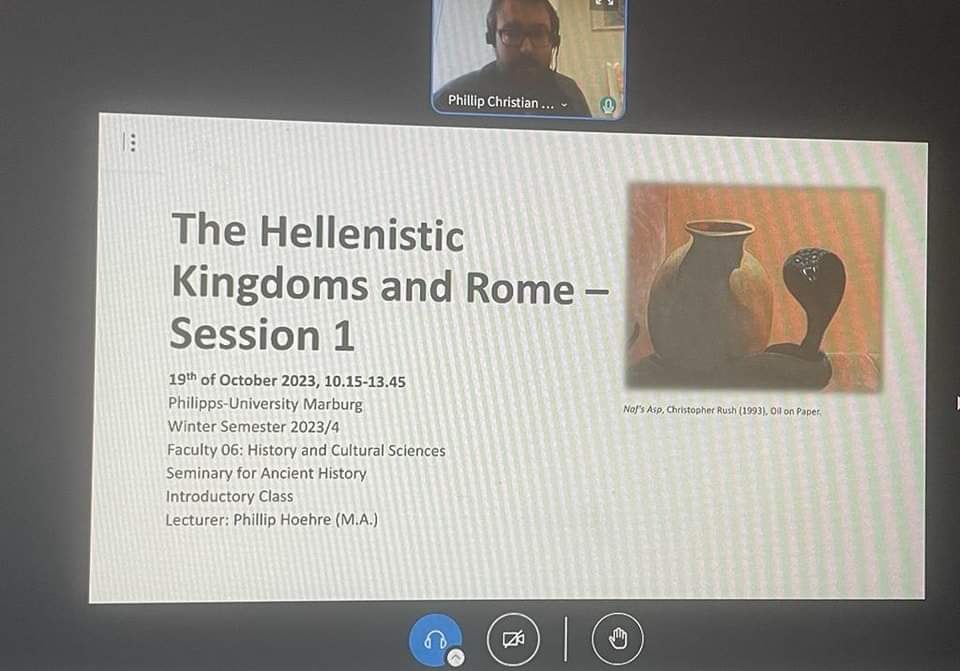Click the Session 1 heading text
Image resolution: width=960 pixels, height=671 pixels.
point(262,334)
